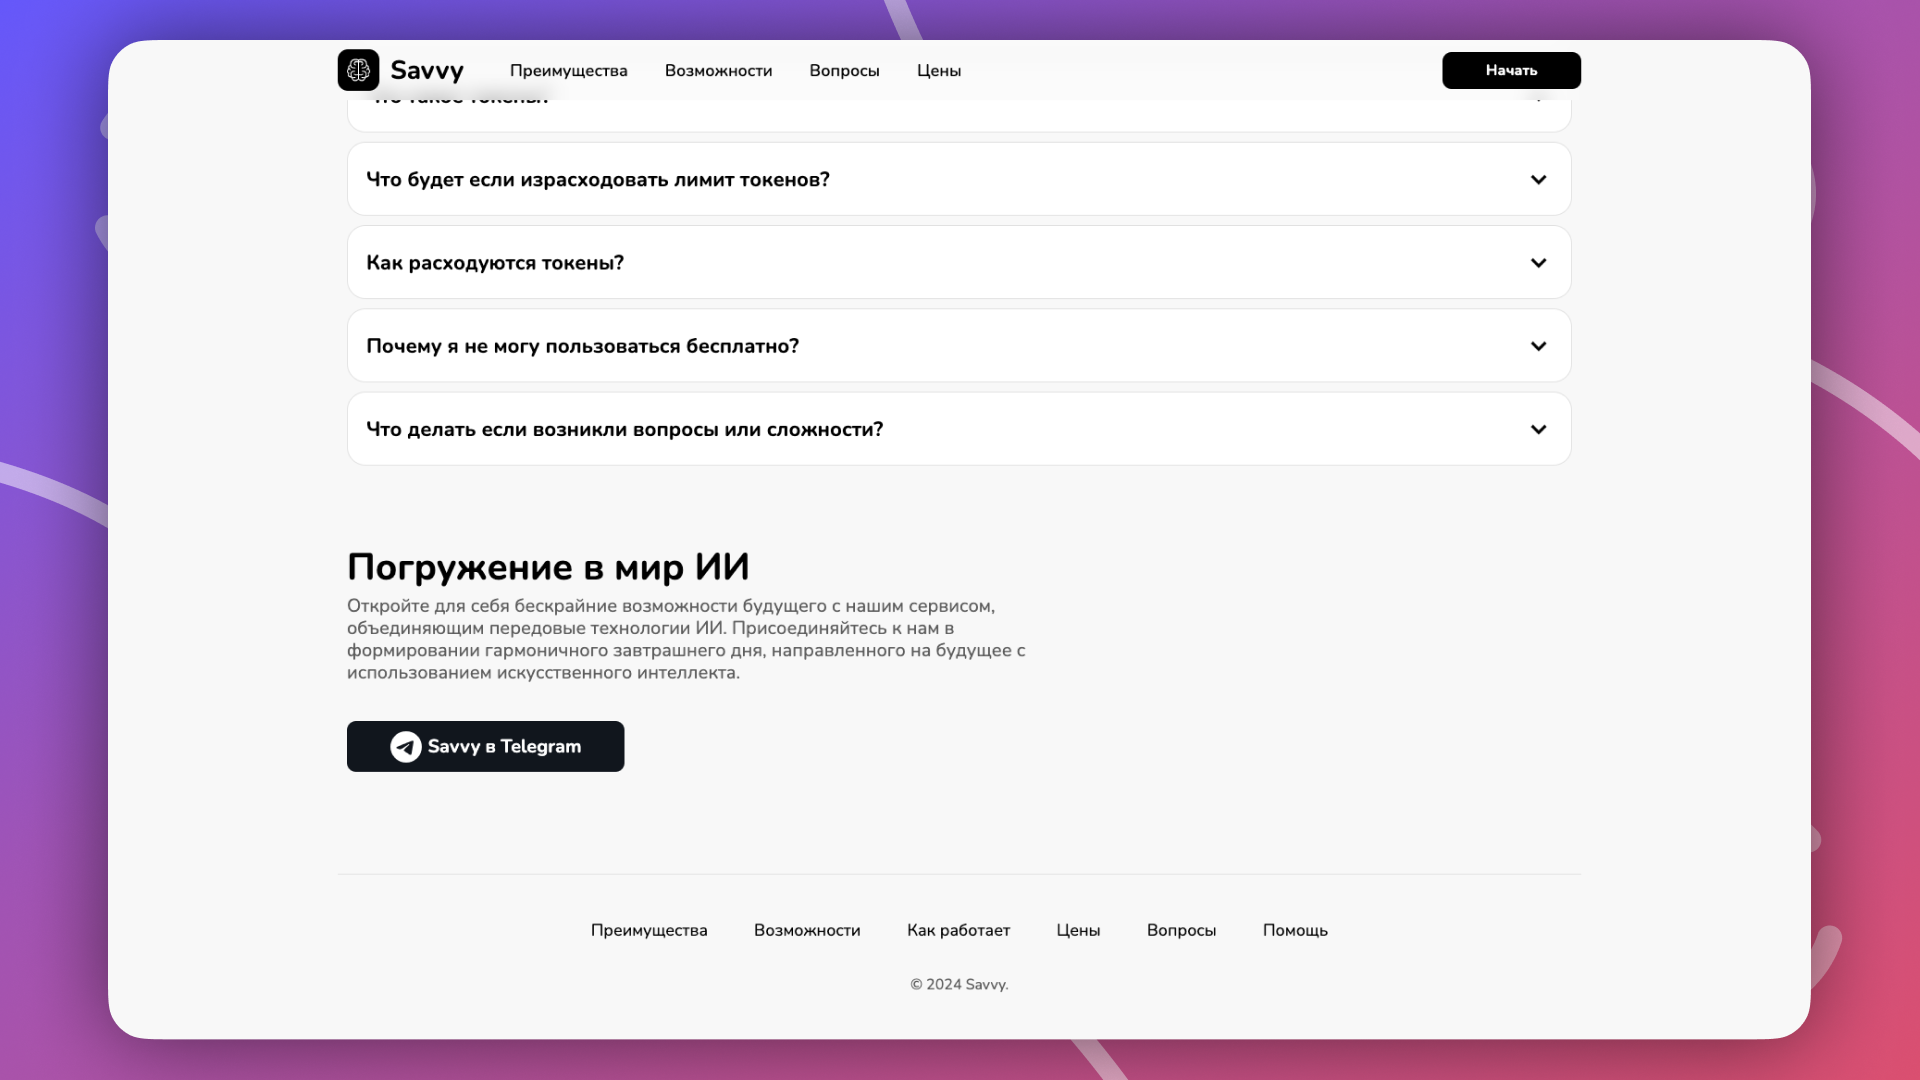Expand the token limit question chevron
Screen dimensions: 1920x1080
click(1538, 180)
